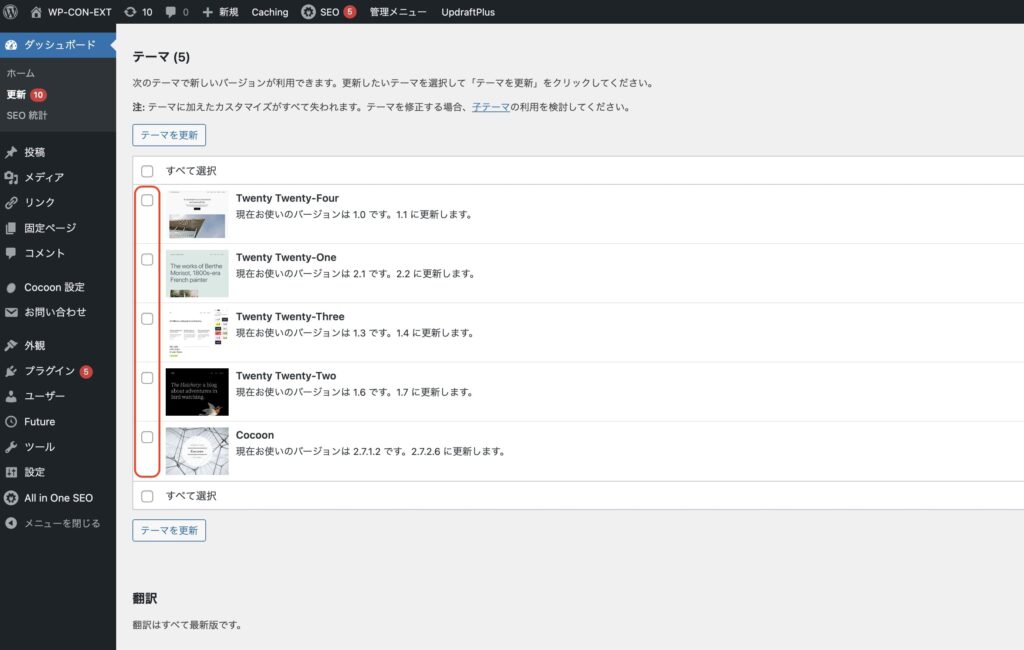Image resolution: width=1024 pixels, height=650 pixels.
Task: Open the メディア (Media) sidebar menu
Action: pos(43,177)
